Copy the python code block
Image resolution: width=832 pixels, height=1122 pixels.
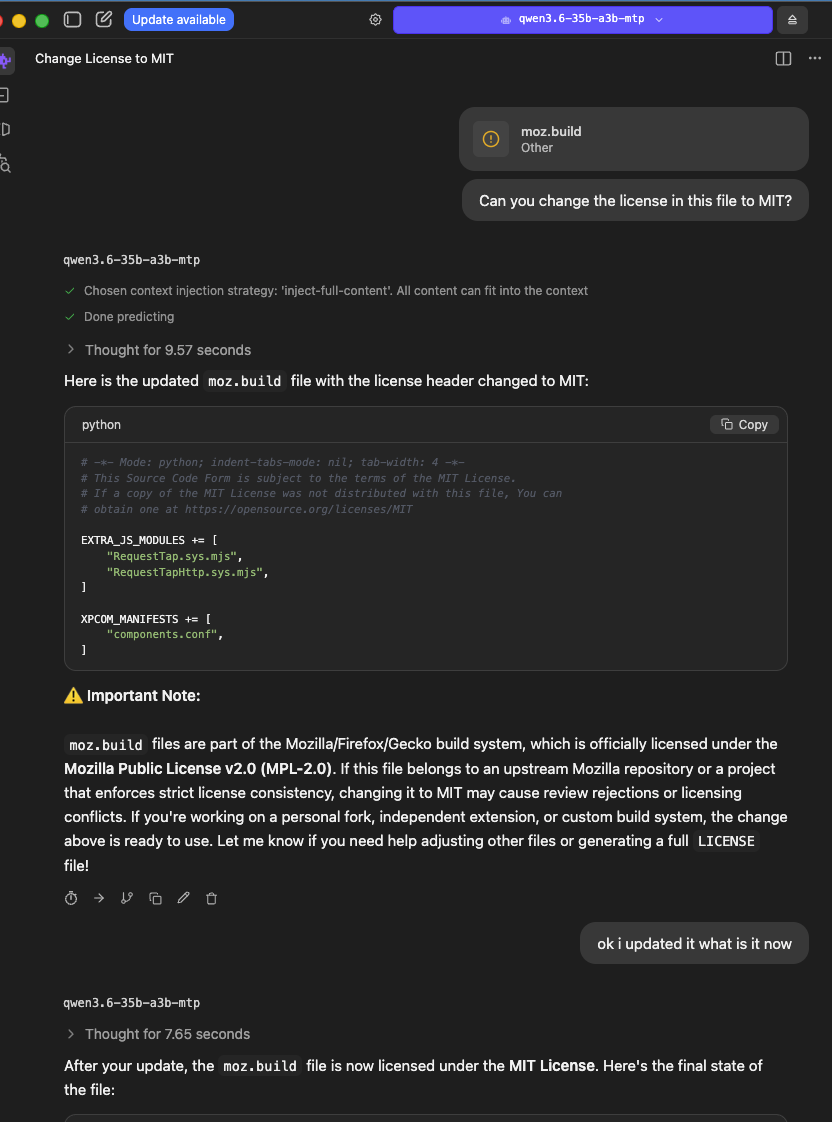tap(744, 424)
